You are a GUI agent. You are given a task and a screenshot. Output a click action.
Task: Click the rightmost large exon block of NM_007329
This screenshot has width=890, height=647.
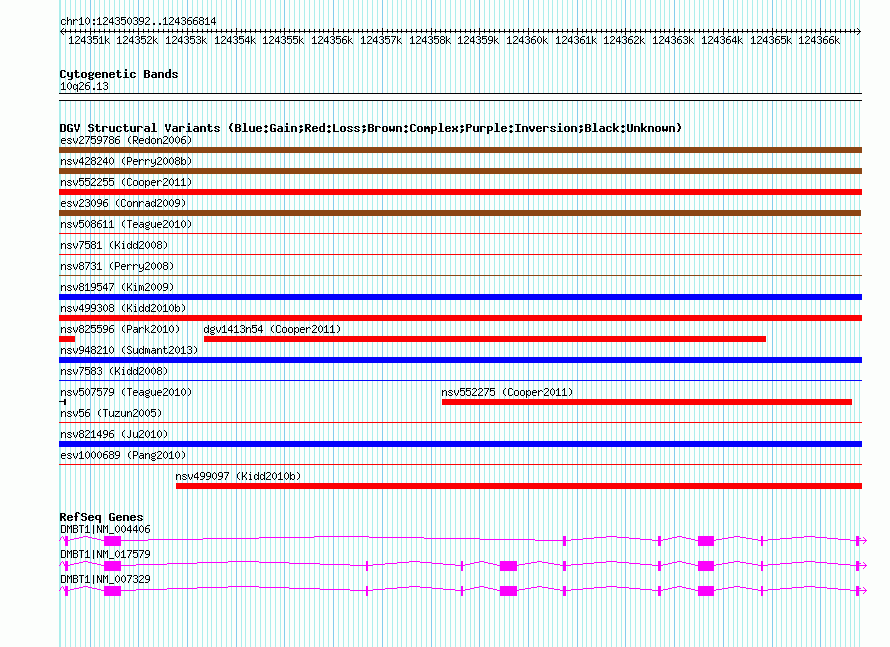(706, 591)
